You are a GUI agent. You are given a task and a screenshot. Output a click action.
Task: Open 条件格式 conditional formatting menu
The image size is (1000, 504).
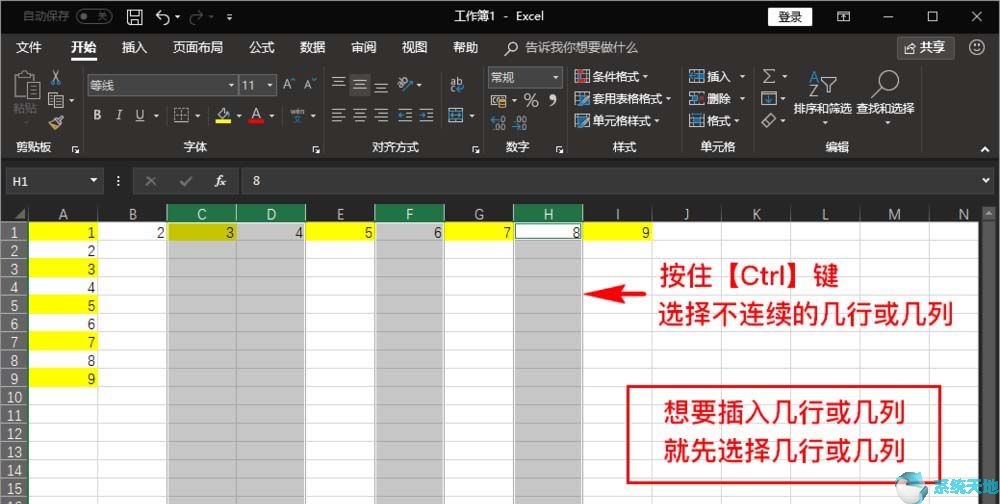click(x=611, y=77)
